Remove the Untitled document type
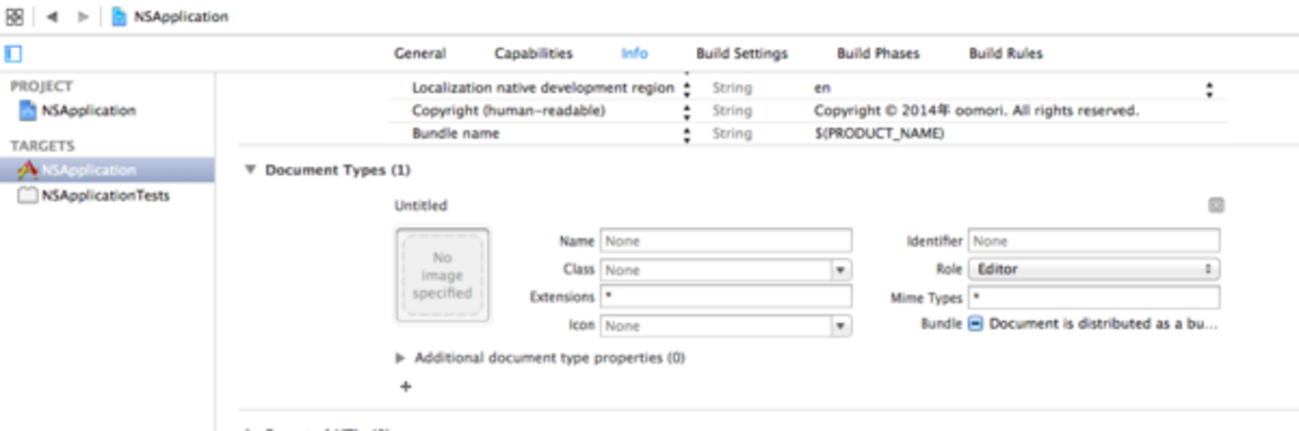 [1216, 205]
